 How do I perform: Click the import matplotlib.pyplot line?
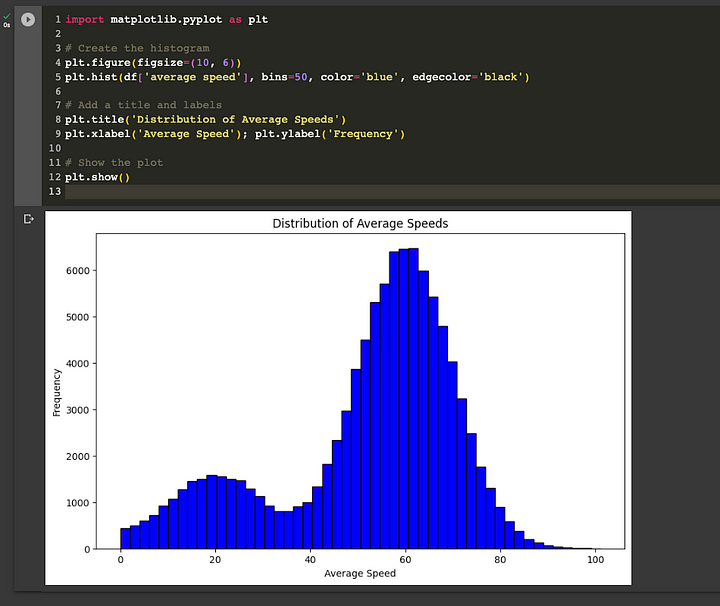(166, 20)
